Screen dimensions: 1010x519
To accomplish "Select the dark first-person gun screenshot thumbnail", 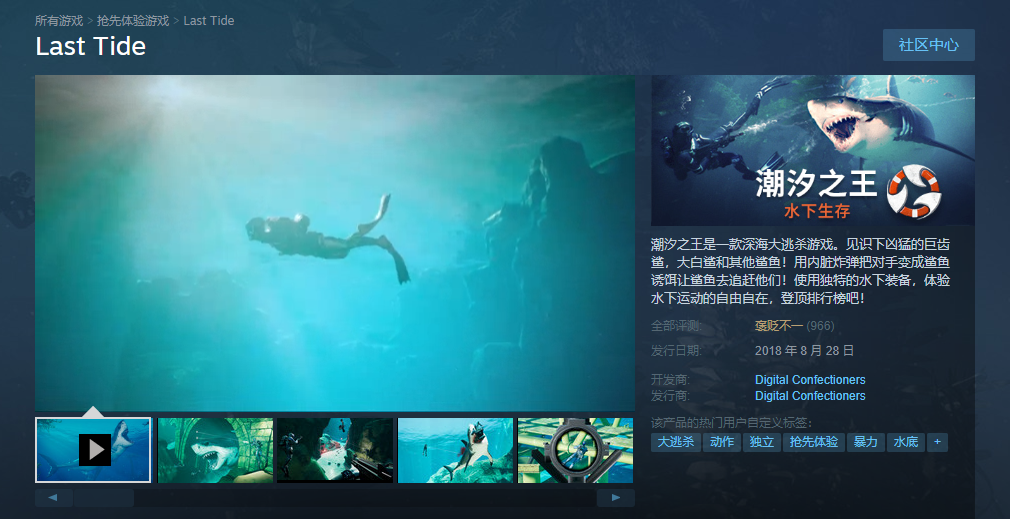I will (x=335, y=450).
